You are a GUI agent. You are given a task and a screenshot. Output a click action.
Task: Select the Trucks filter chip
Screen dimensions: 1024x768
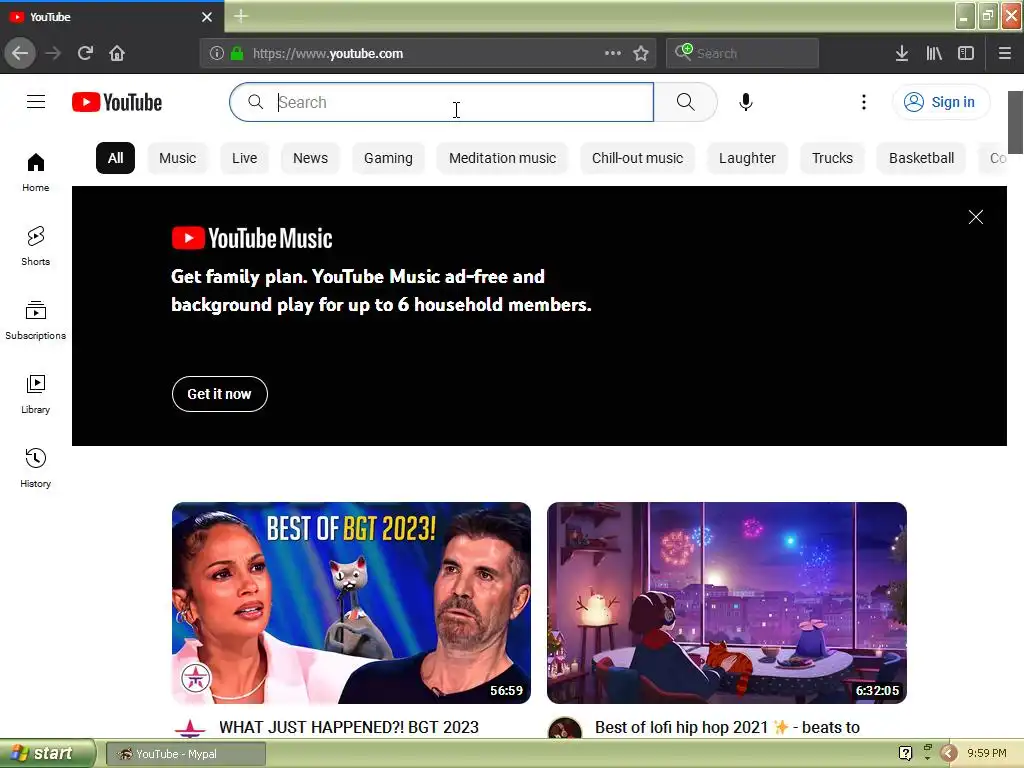pos(833,158)
